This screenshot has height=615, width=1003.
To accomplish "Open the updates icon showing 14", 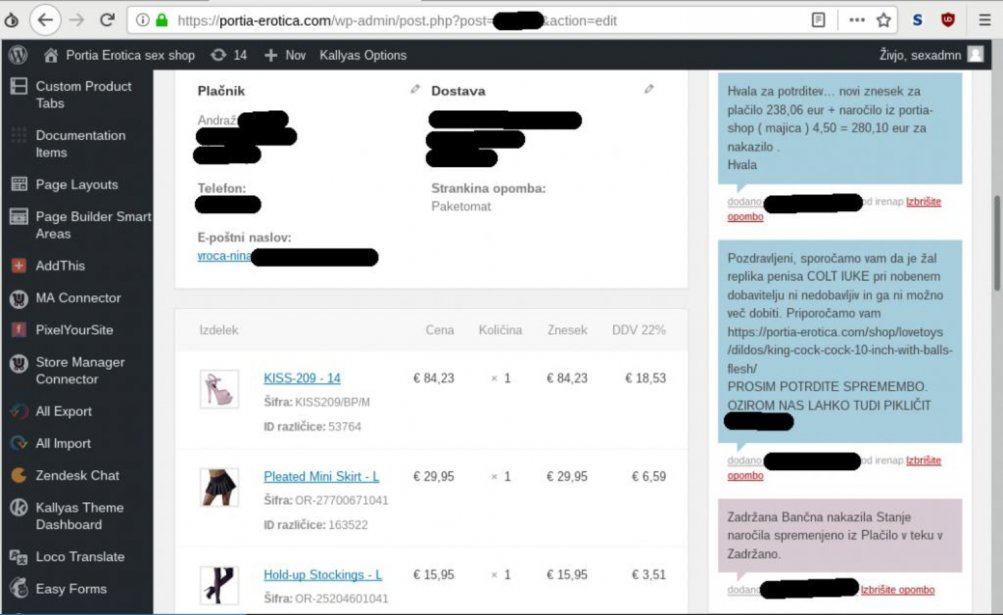I will click(x=229, y=55).
